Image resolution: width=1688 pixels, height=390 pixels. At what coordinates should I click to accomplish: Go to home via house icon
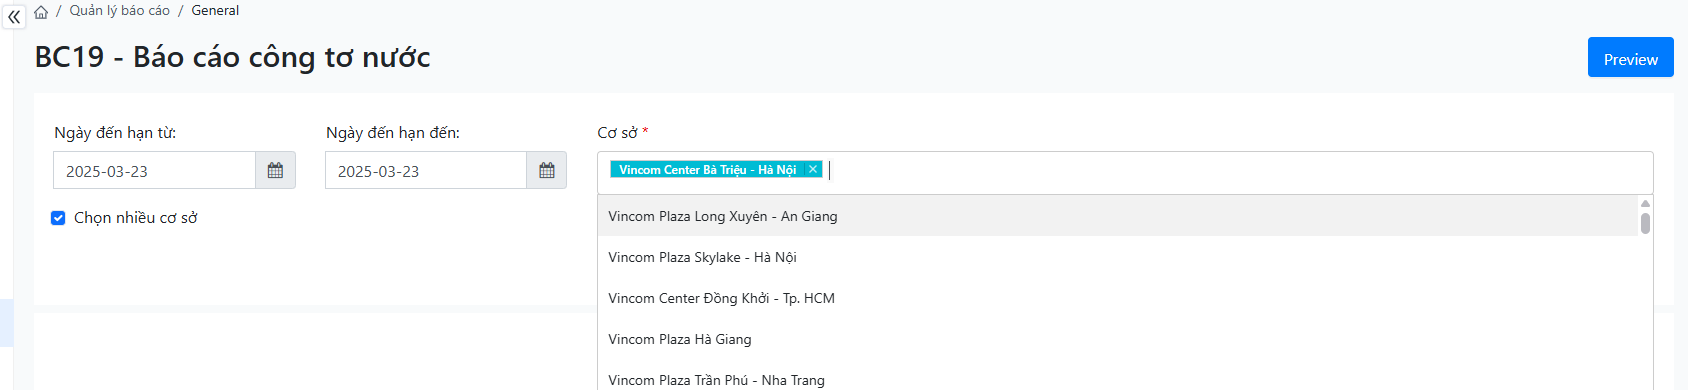tap(41, 12)
